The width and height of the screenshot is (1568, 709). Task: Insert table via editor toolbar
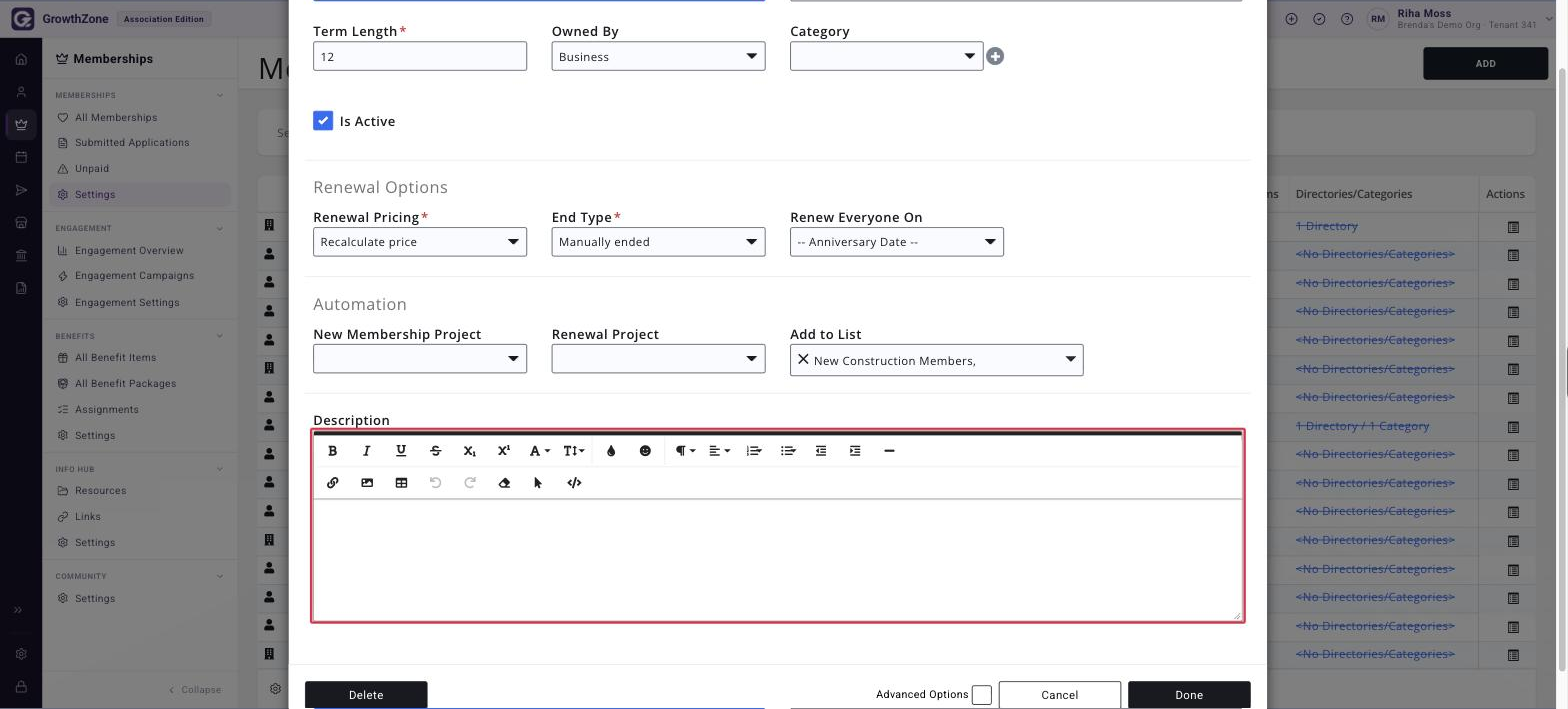point(401,483)
